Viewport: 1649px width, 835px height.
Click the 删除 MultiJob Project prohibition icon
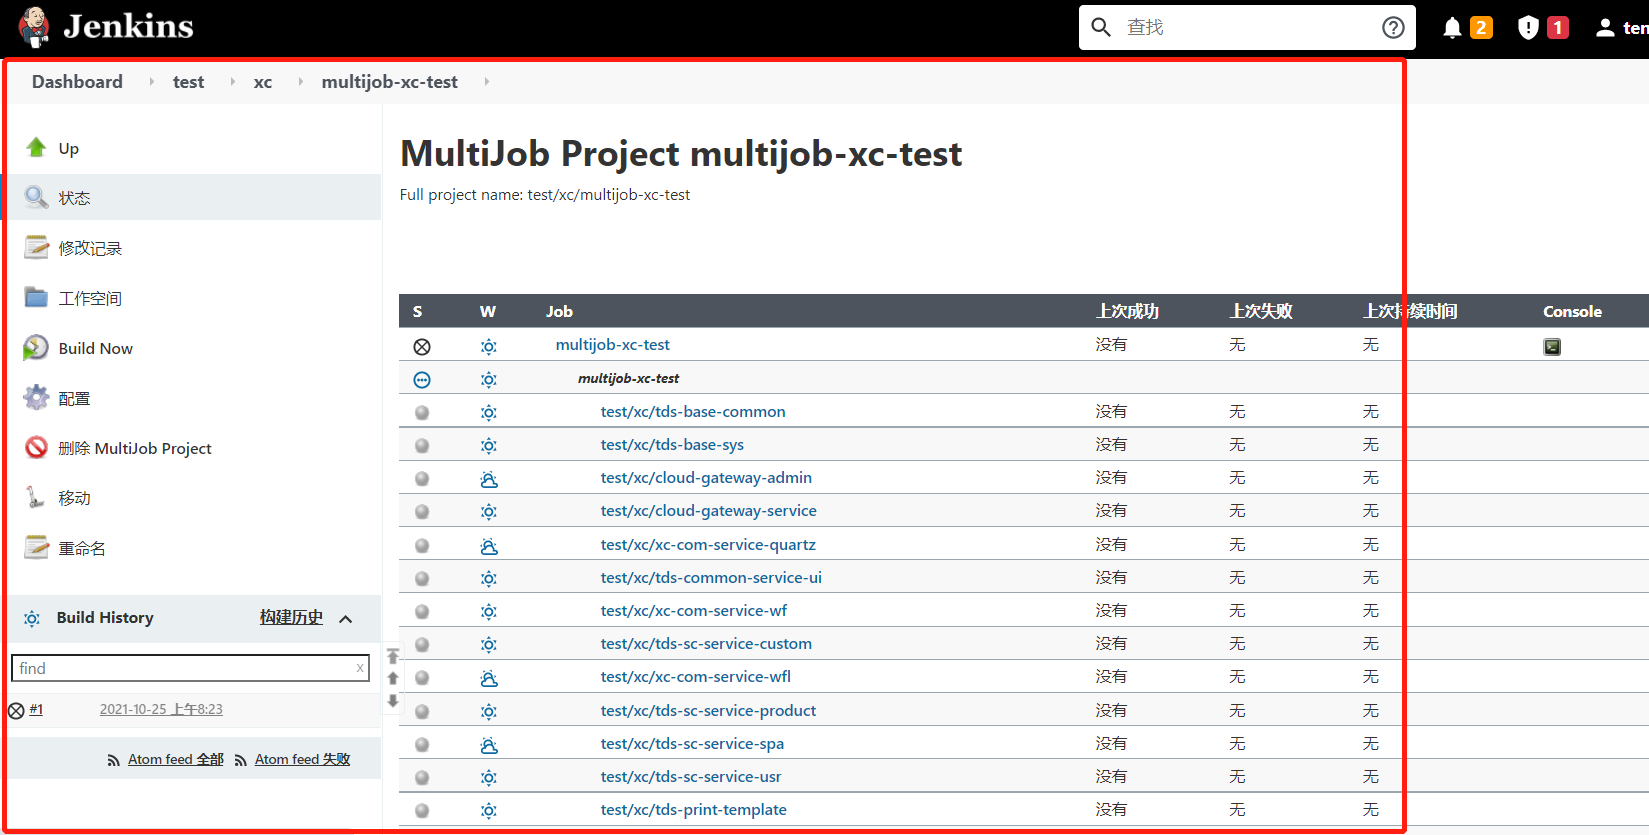click(x=36, y=448)
